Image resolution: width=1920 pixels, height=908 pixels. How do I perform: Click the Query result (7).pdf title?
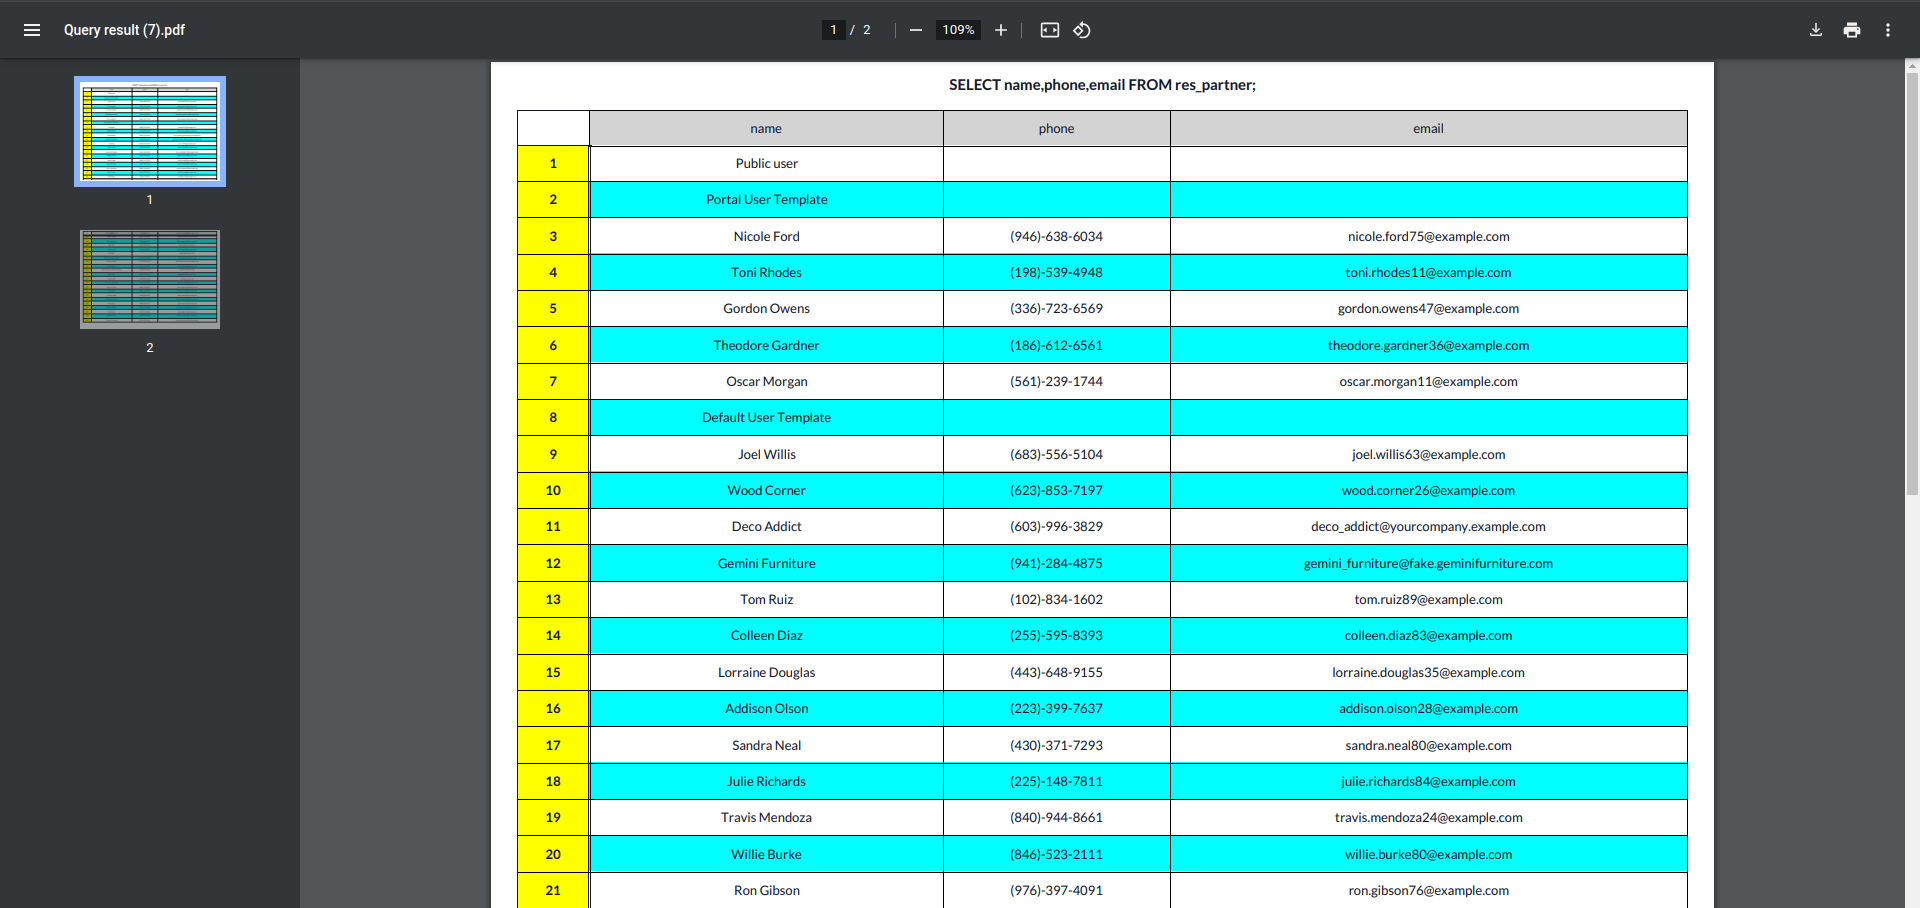point(124,30)
